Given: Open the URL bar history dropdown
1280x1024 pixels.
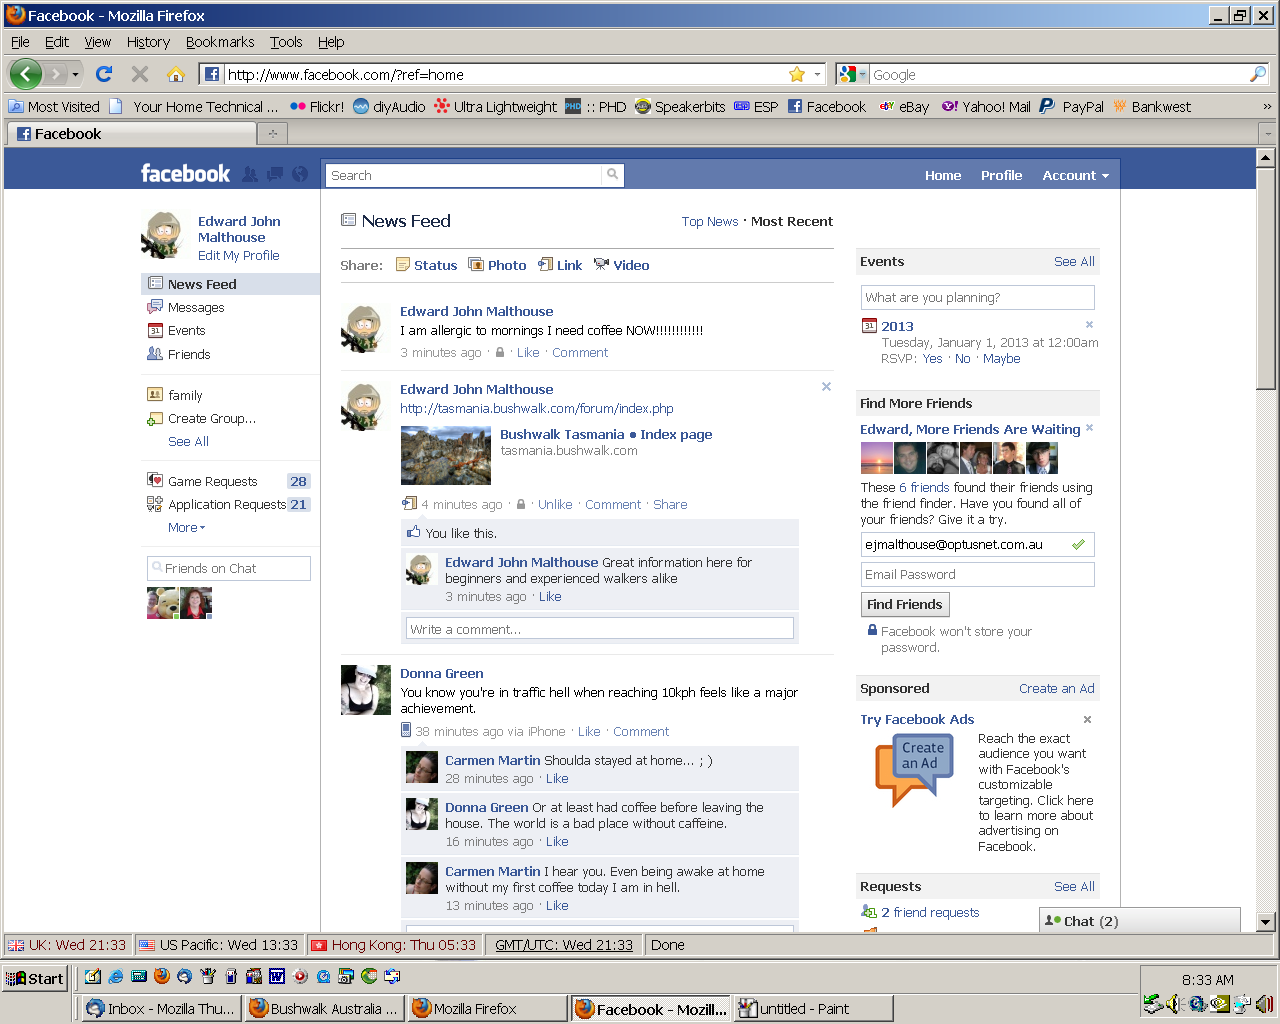Looking at the screenshot, I should (817, 74).
